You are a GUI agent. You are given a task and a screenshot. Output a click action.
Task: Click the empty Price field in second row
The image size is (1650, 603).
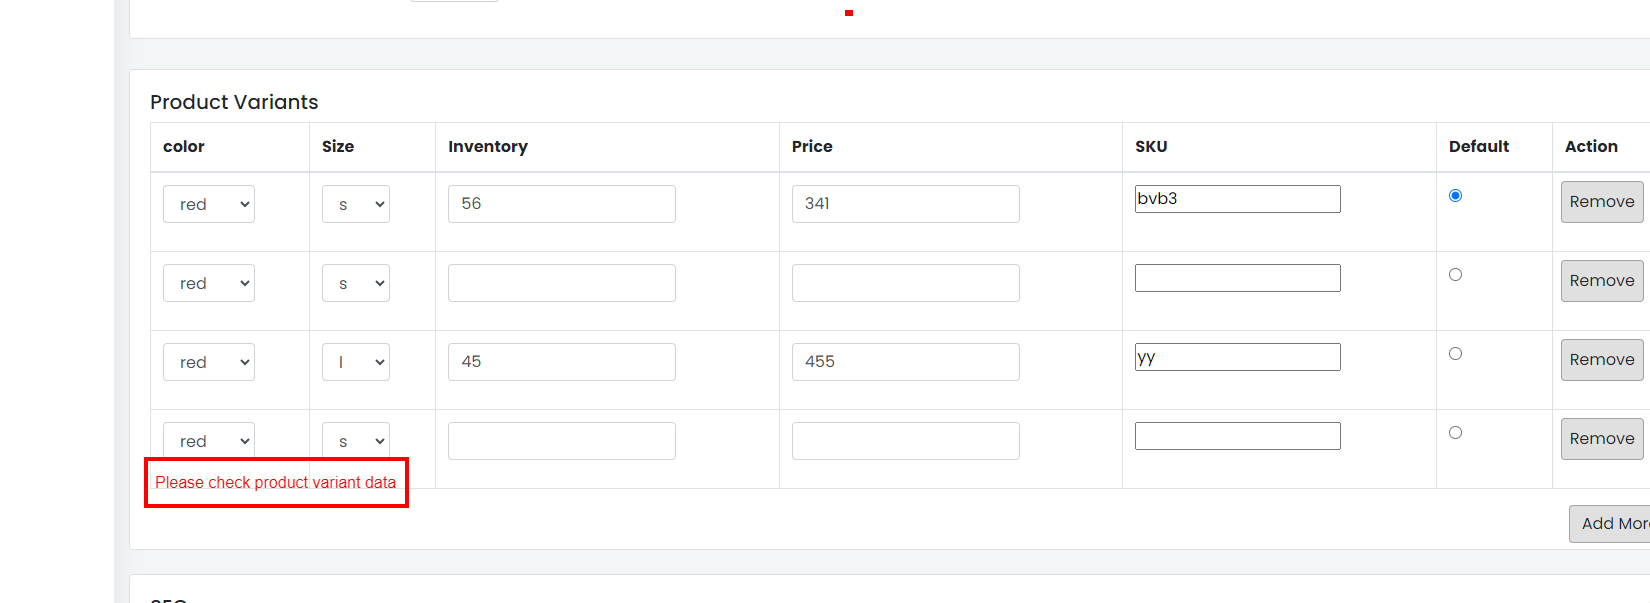point(906,283)
